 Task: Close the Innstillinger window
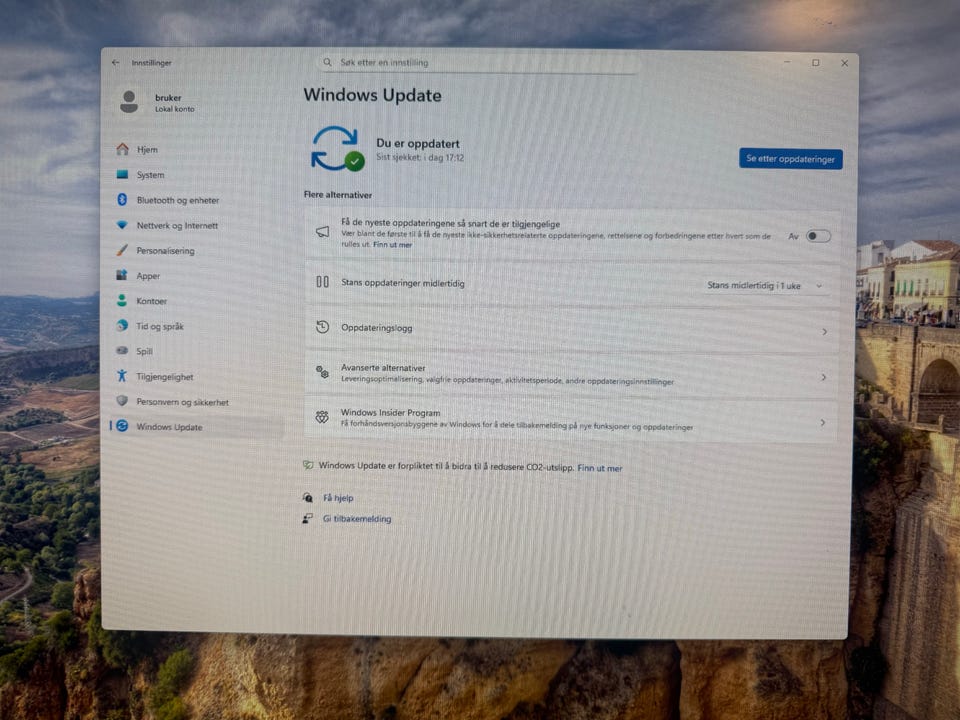[x=844, y=63]
